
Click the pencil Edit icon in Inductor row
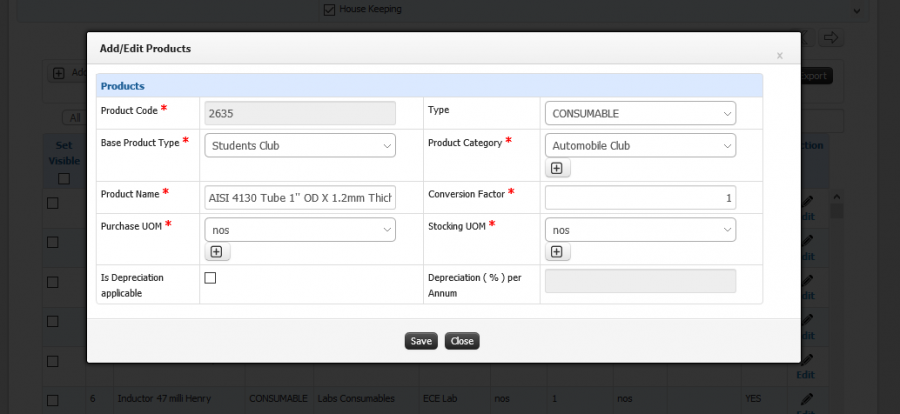pyautogui.click(x=806, y=401)
